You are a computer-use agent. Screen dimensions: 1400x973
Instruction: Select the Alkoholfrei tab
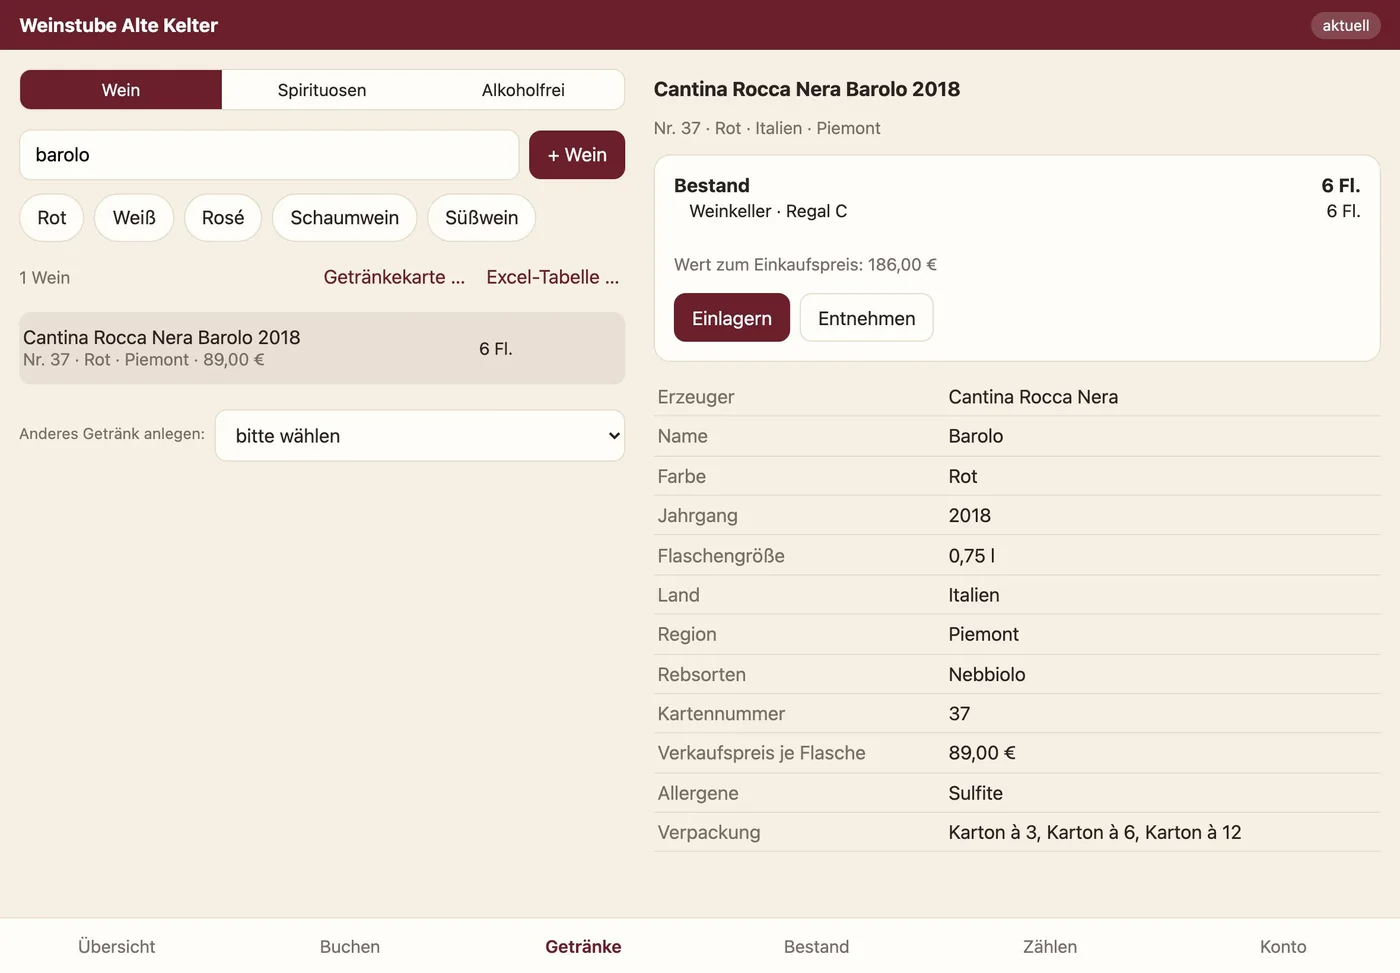pyautogui.click(x=523, y=90)
